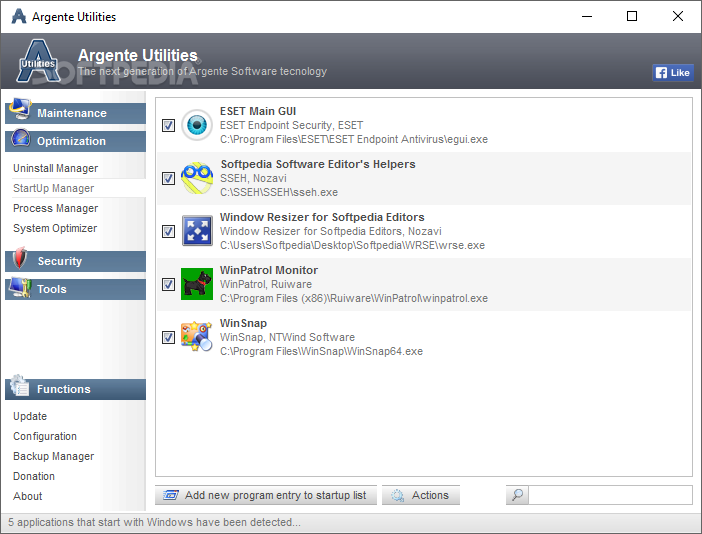702x534 pixels.
Task: Minimize the Argente Utilities window
Action: coord(586,16)
